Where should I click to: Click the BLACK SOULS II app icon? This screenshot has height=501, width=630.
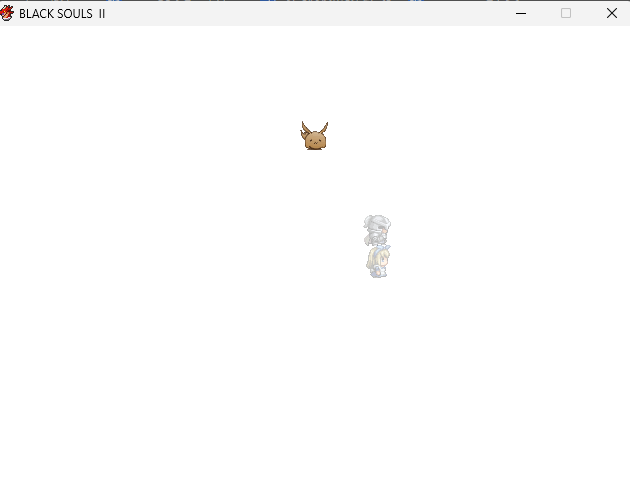tap(7, 13)
